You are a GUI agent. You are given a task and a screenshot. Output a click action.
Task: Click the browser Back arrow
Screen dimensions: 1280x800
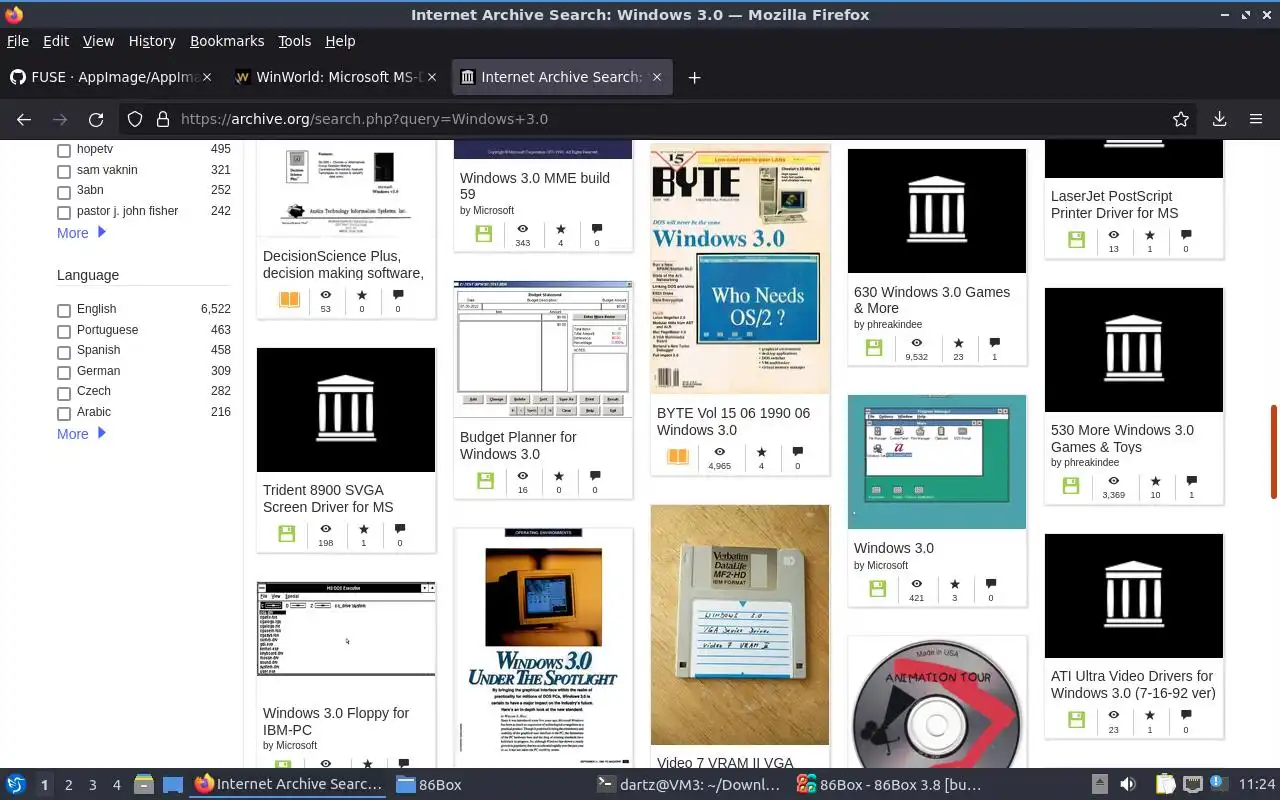pos(24,119)
